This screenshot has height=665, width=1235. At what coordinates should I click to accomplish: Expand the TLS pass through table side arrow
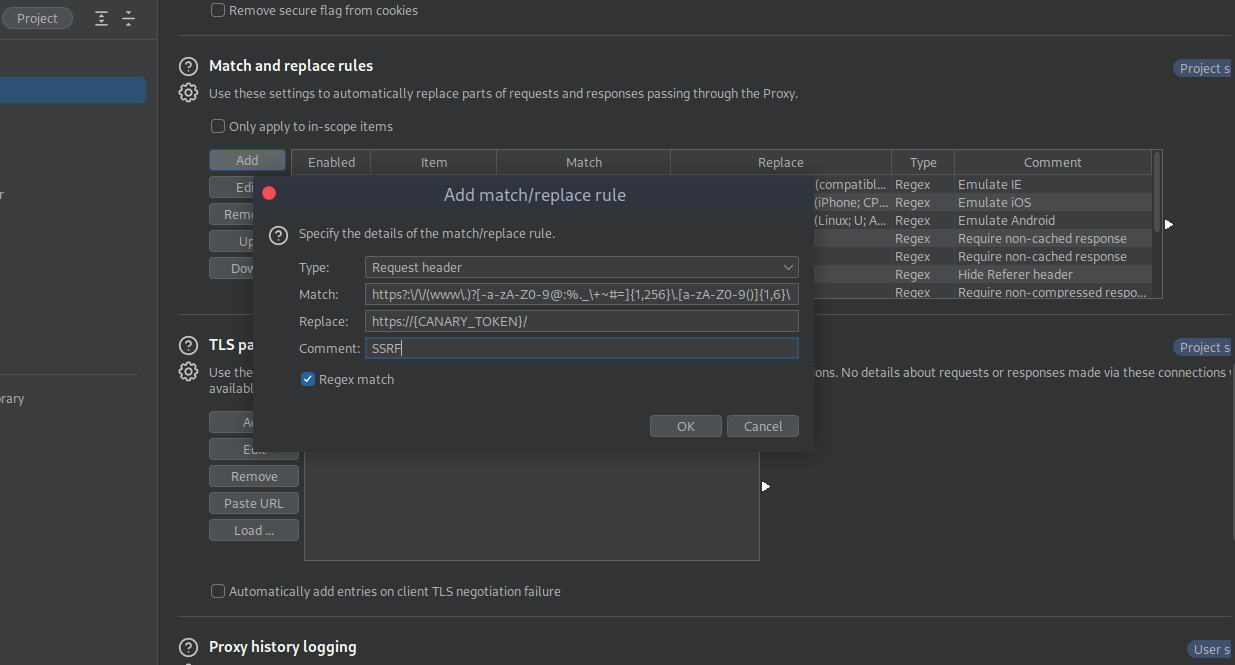pos(765,486)
